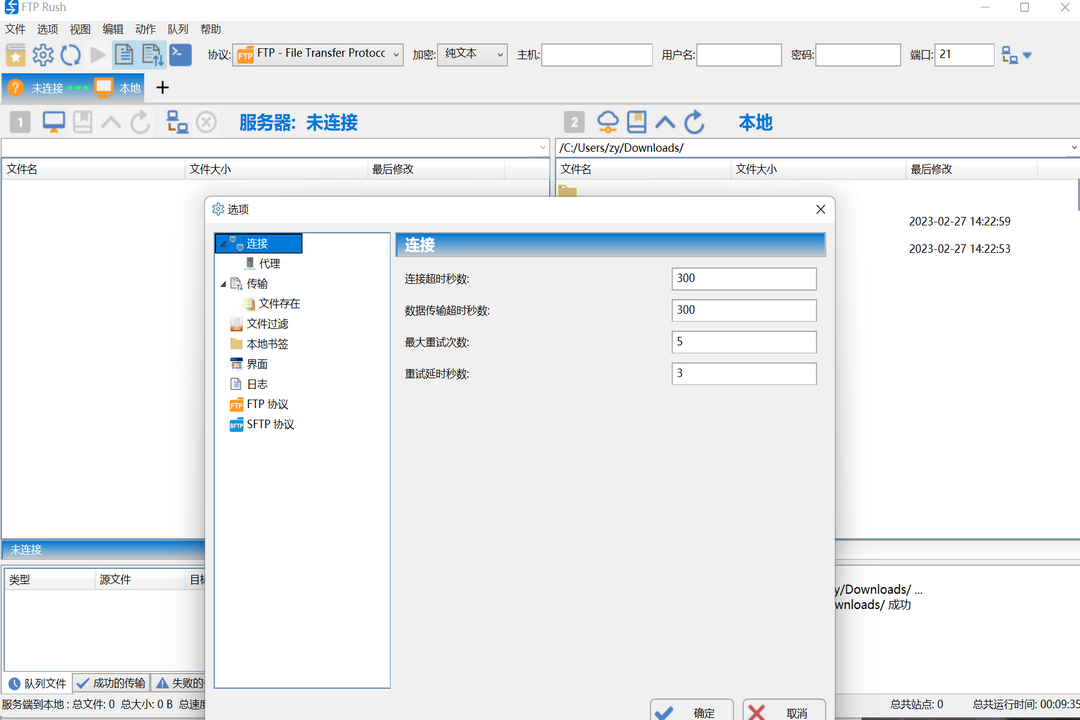Click the disconnect icon in server panel 1
1080x720 pixels.
[x=206, y=121]
